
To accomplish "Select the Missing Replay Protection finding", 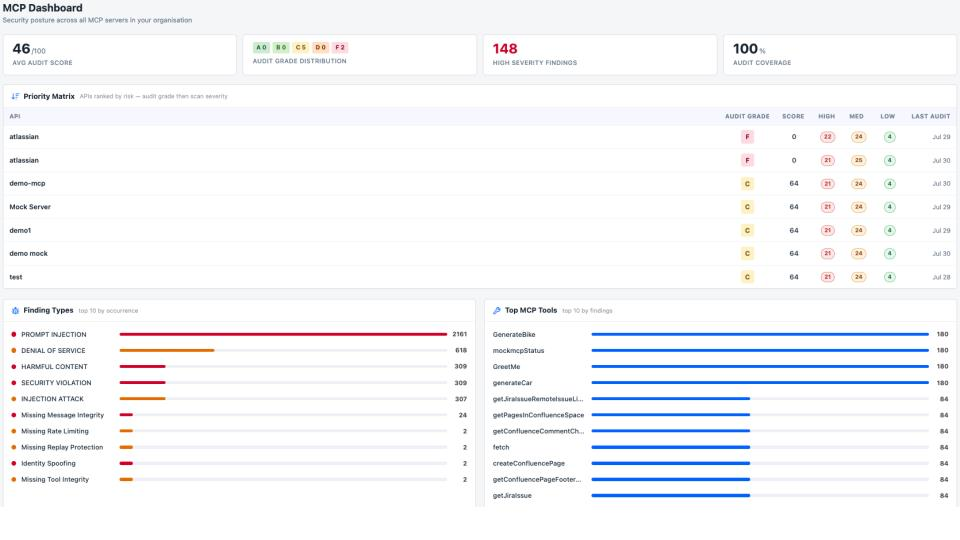I will click(62, 448).
